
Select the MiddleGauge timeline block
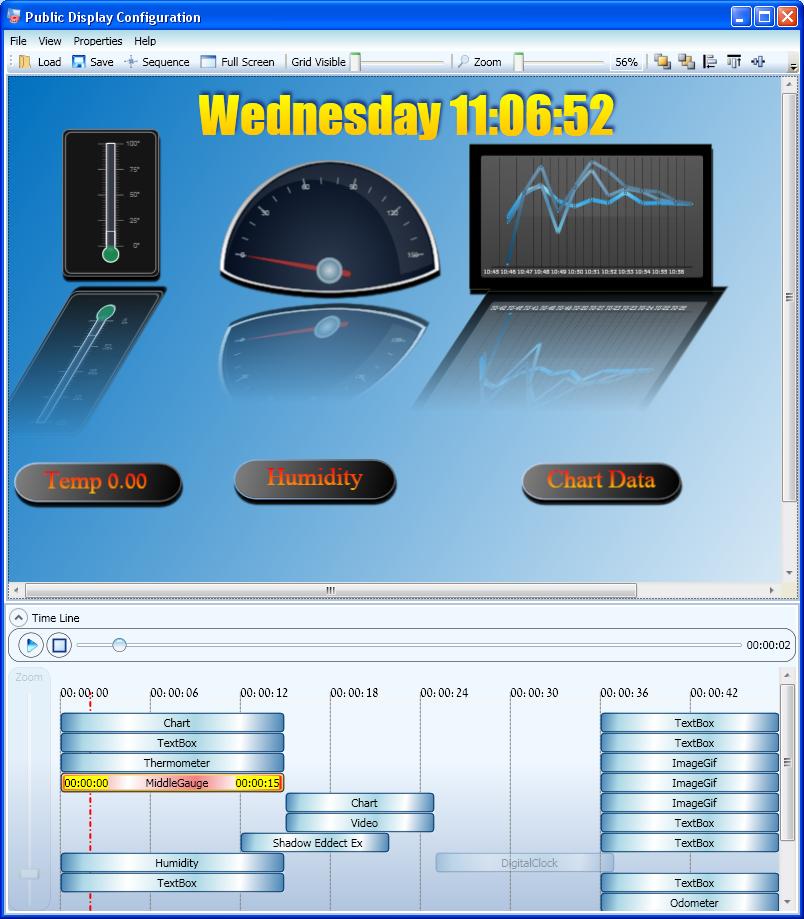172,783
